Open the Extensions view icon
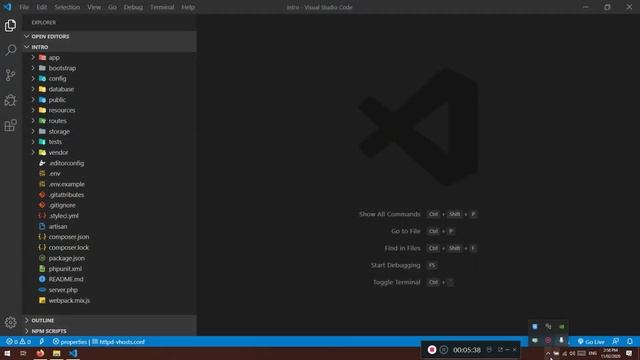Image resolution: width=640 pixels, height=360 pixels. click(10, 125)
